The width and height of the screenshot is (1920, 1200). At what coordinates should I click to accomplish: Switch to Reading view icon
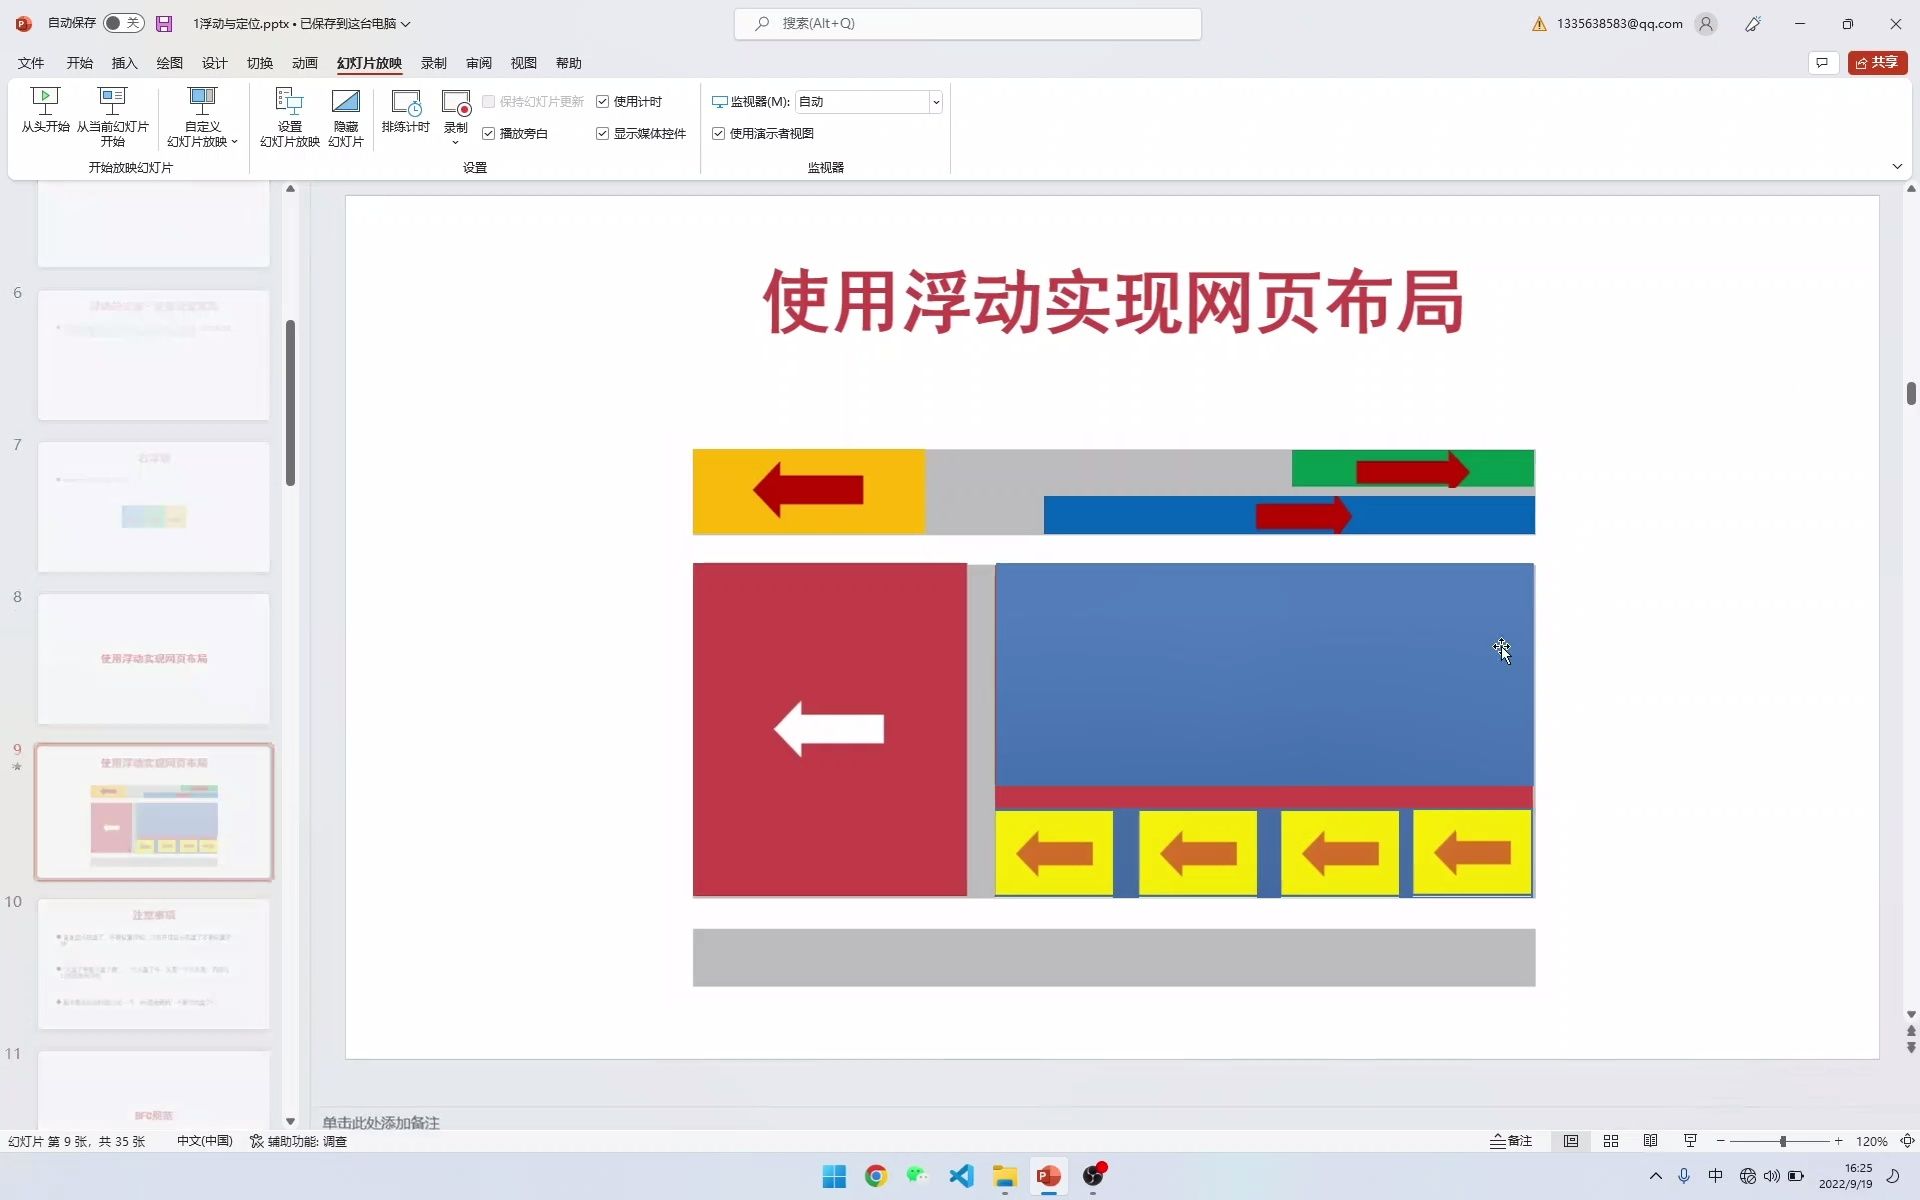click(1650, 1141)
